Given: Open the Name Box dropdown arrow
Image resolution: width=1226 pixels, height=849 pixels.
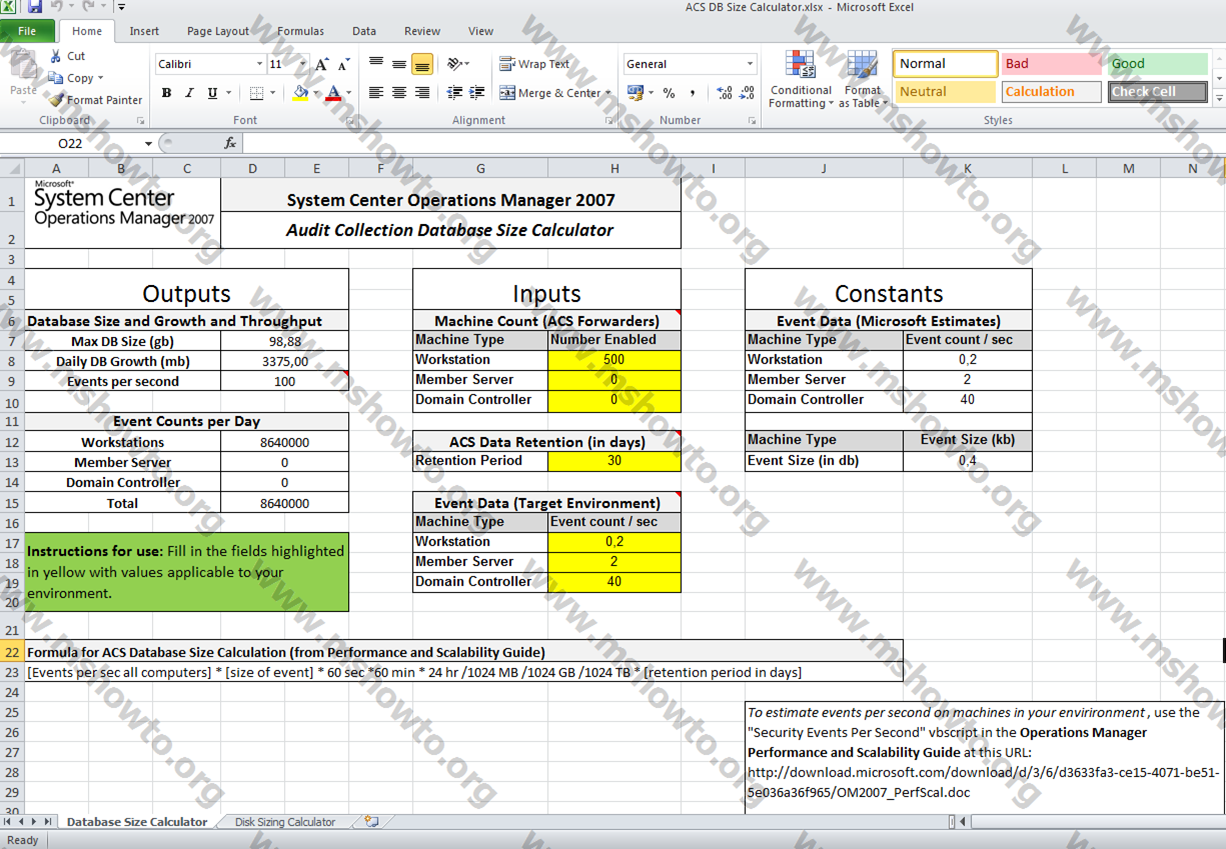Looking at the screenshot, I should [148, 143].
